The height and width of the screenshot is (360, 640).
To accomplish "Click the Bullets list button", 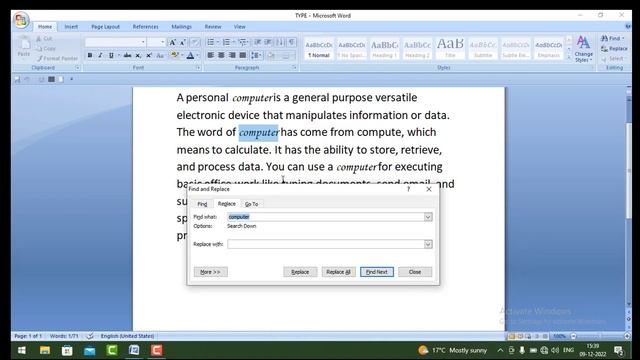I will tap(211, 42).
